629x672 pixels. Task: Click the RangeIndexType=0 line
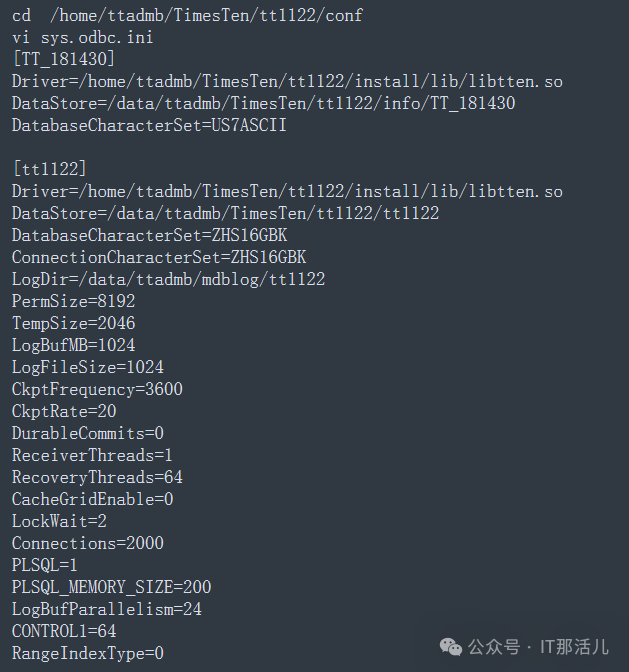88,653
